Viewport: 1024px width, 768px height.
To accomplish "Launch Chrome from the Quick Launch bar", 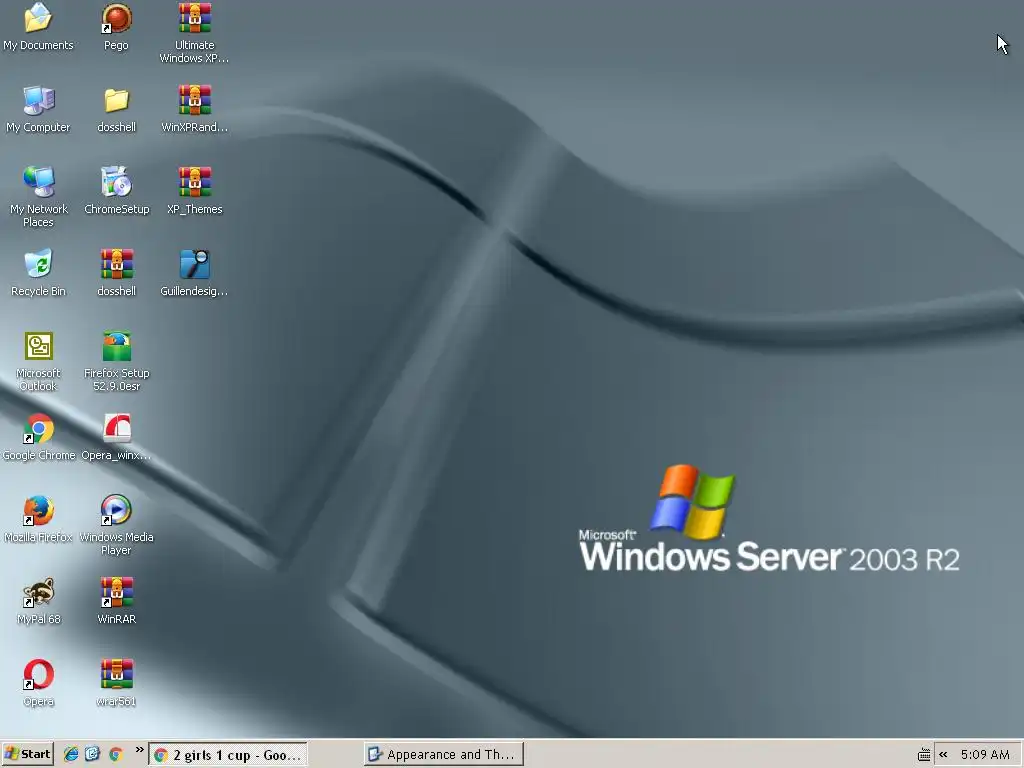I will coord(116,754).
